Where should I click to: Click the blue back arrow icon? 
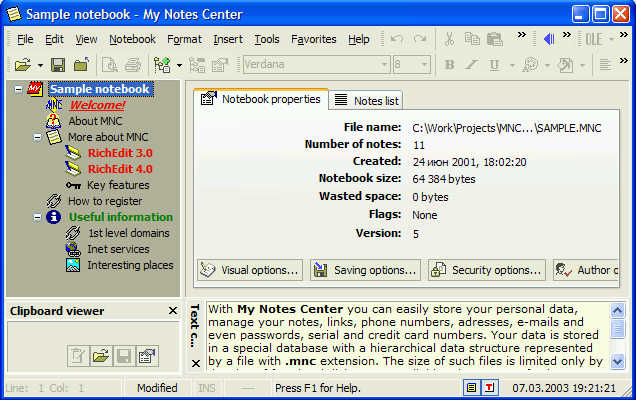[549, 39]
